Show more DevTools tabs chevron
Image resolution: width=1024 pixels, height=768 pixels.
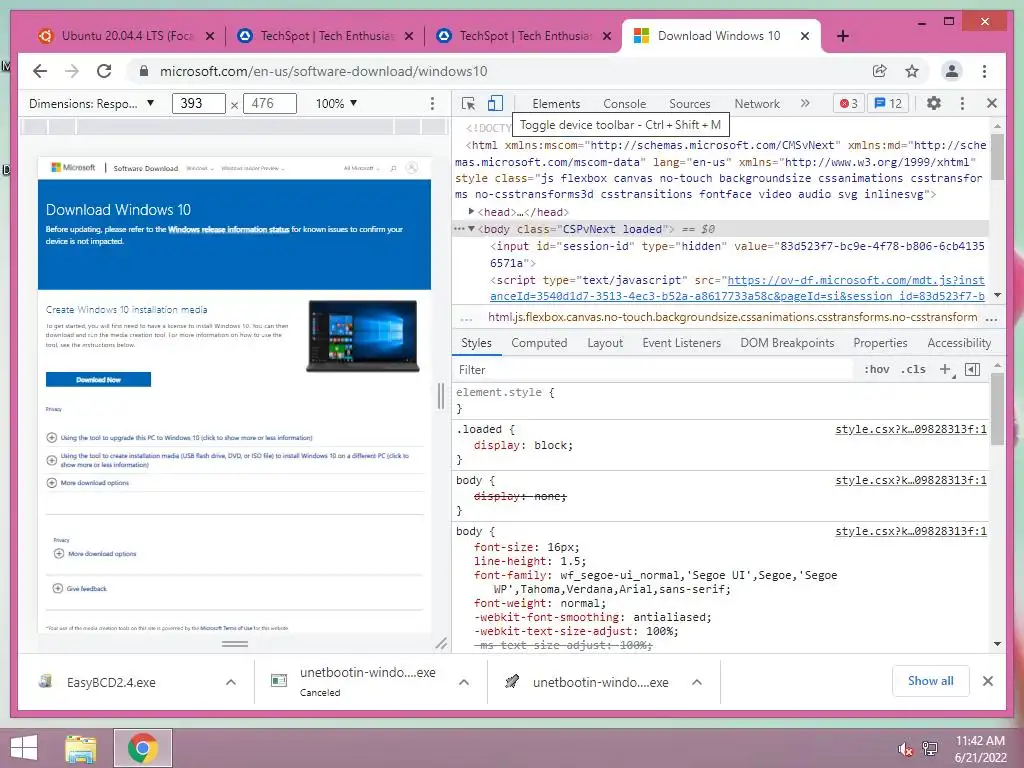(x=805, y=103)
